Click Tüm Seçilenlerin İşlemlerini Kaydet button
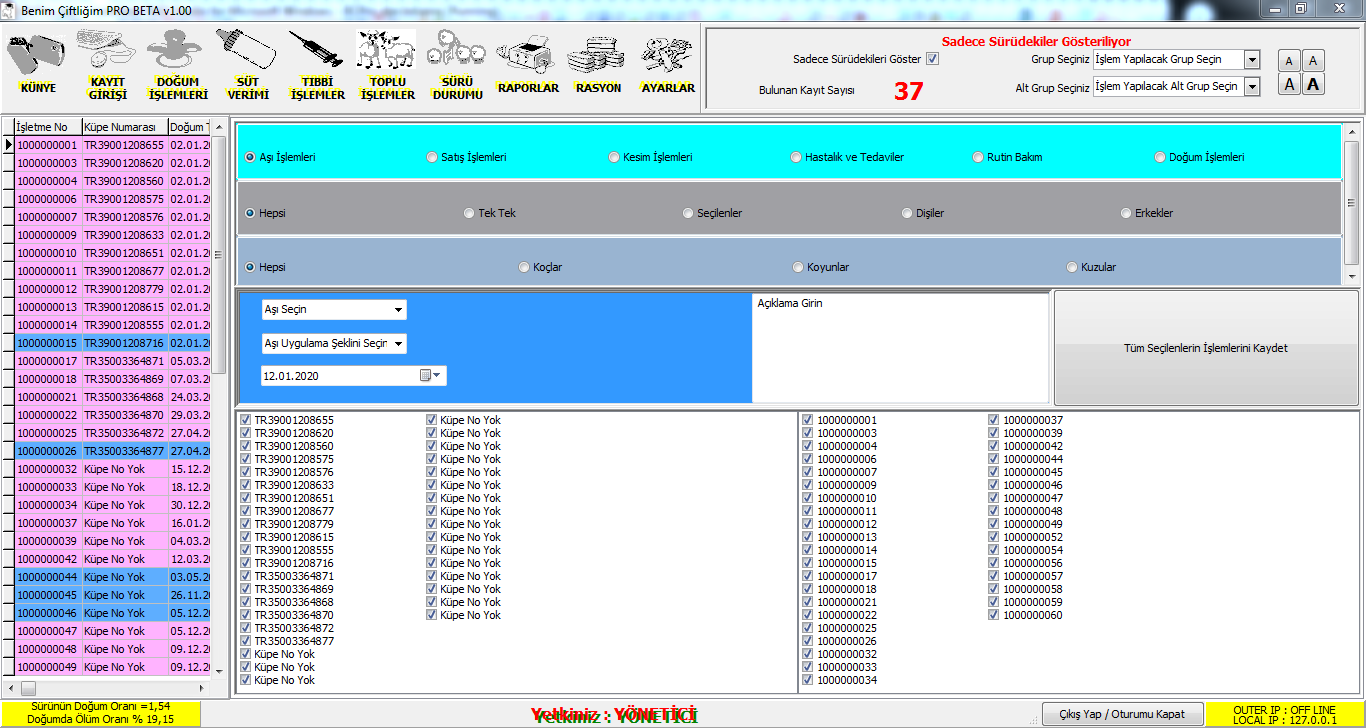 point(1205,348)
